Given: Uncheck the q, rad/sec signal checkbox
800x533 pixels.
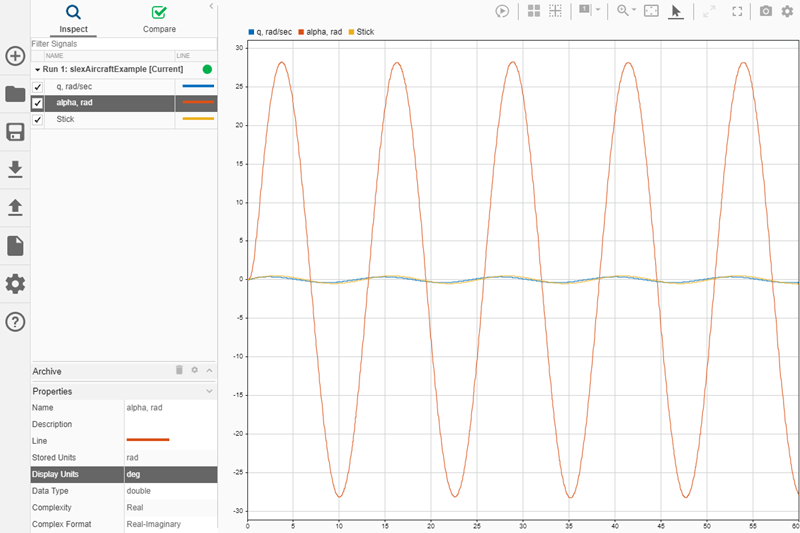Looking at the screenshot, I should click(x=37, y=87).
